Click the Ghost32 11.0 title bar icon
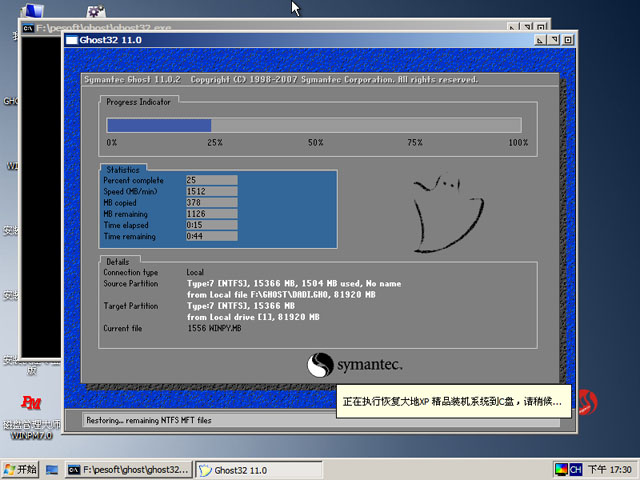The height and width of the screenshot is (480, 640). pos(72,40)
